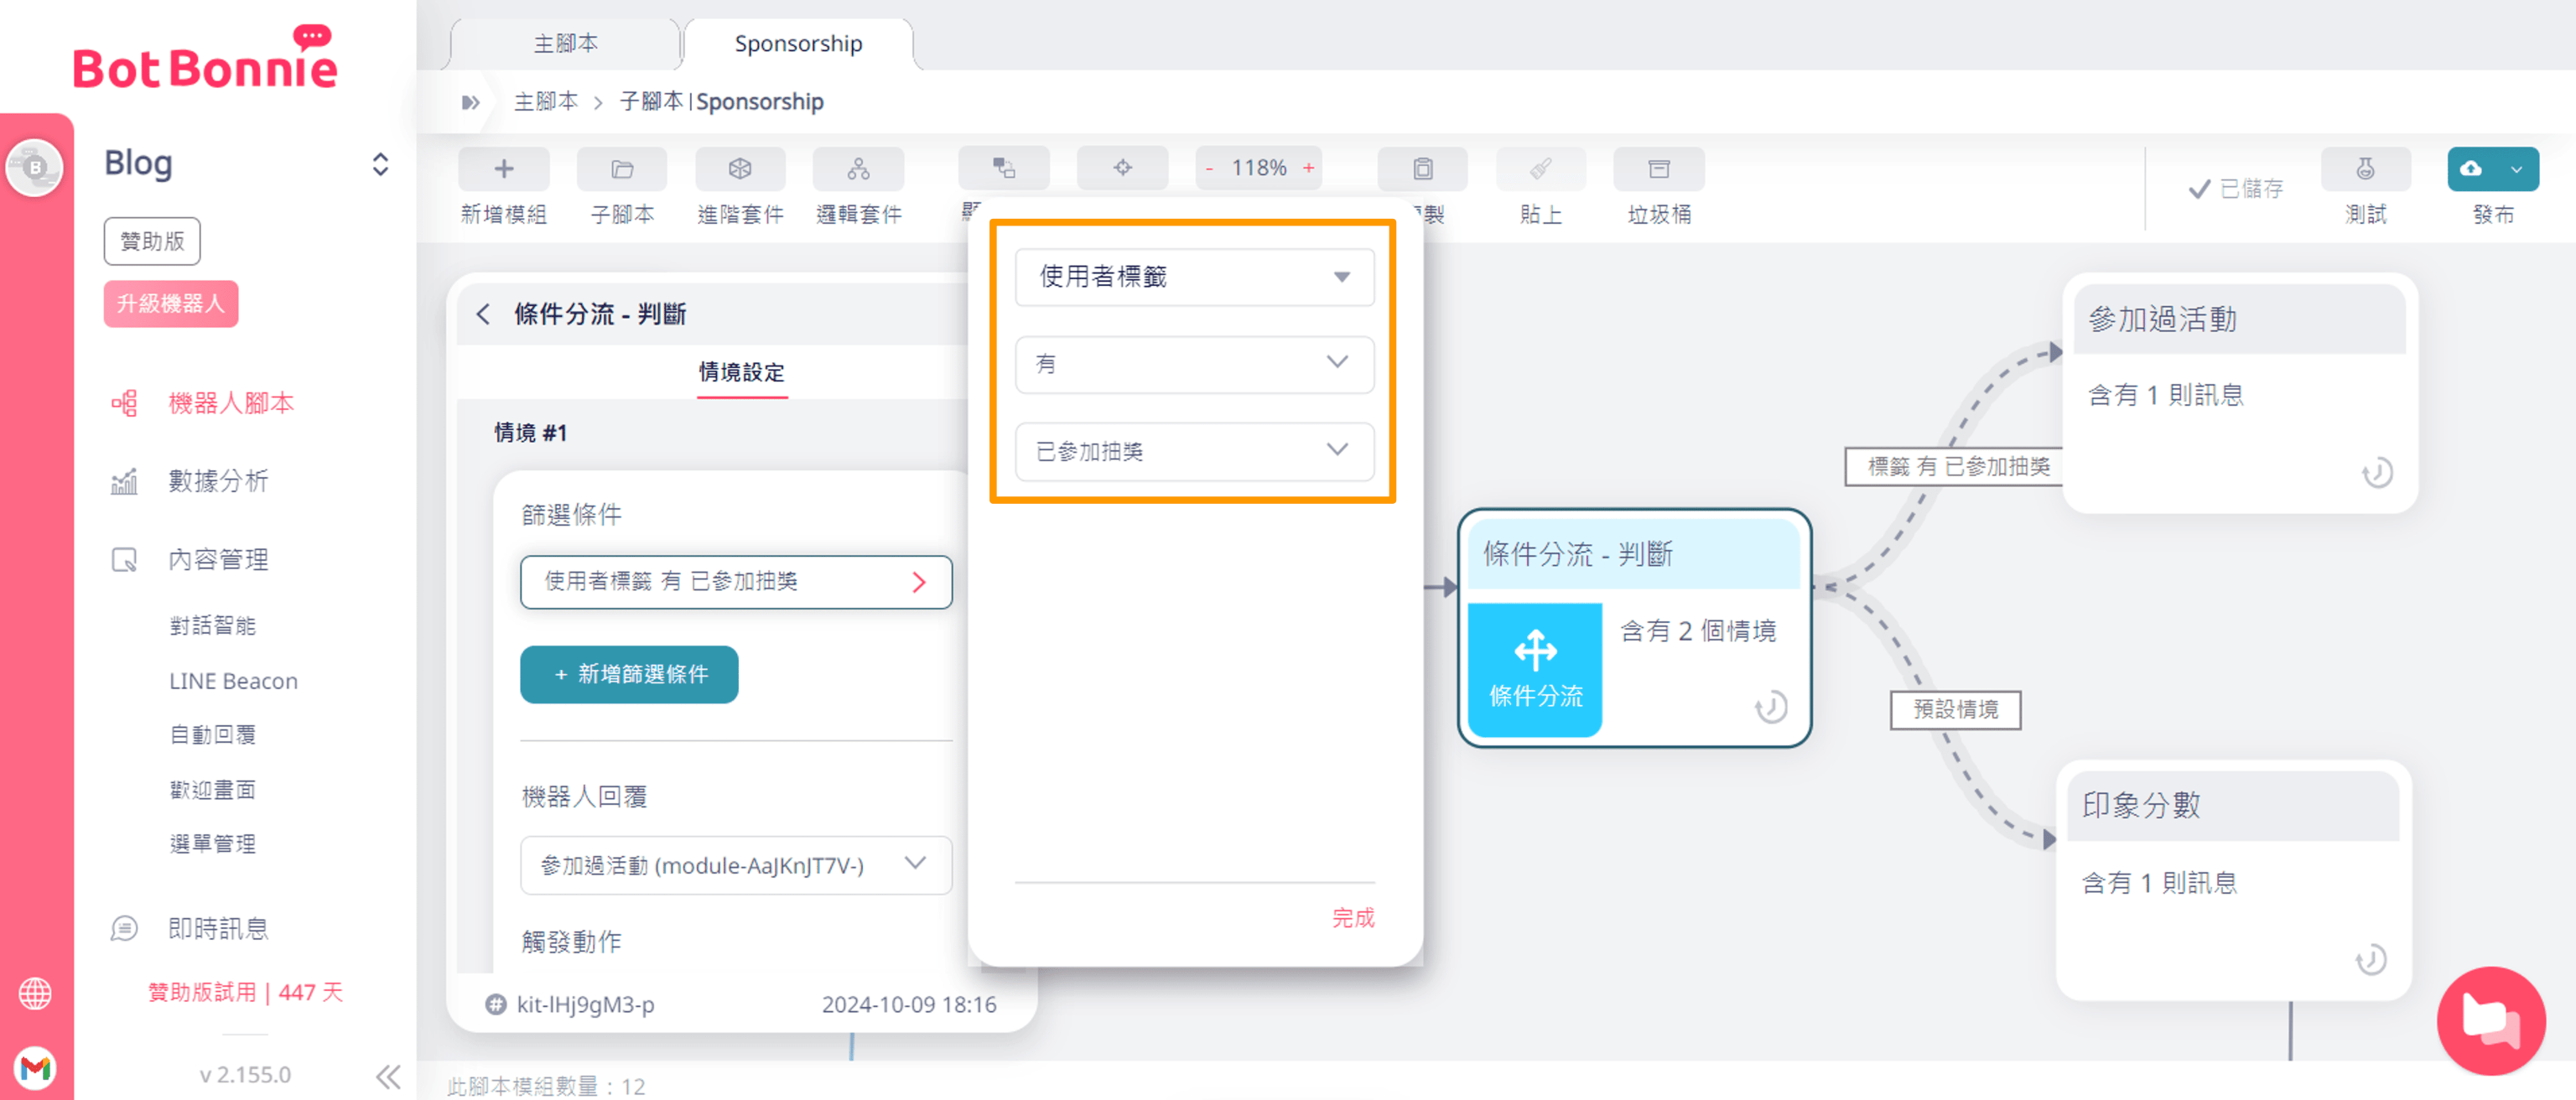Screen dimensions: 2576x1100
Task: Collapse the sidebar with double-chevron icon
Action: pyautogui.click(x=387, y=1076)
